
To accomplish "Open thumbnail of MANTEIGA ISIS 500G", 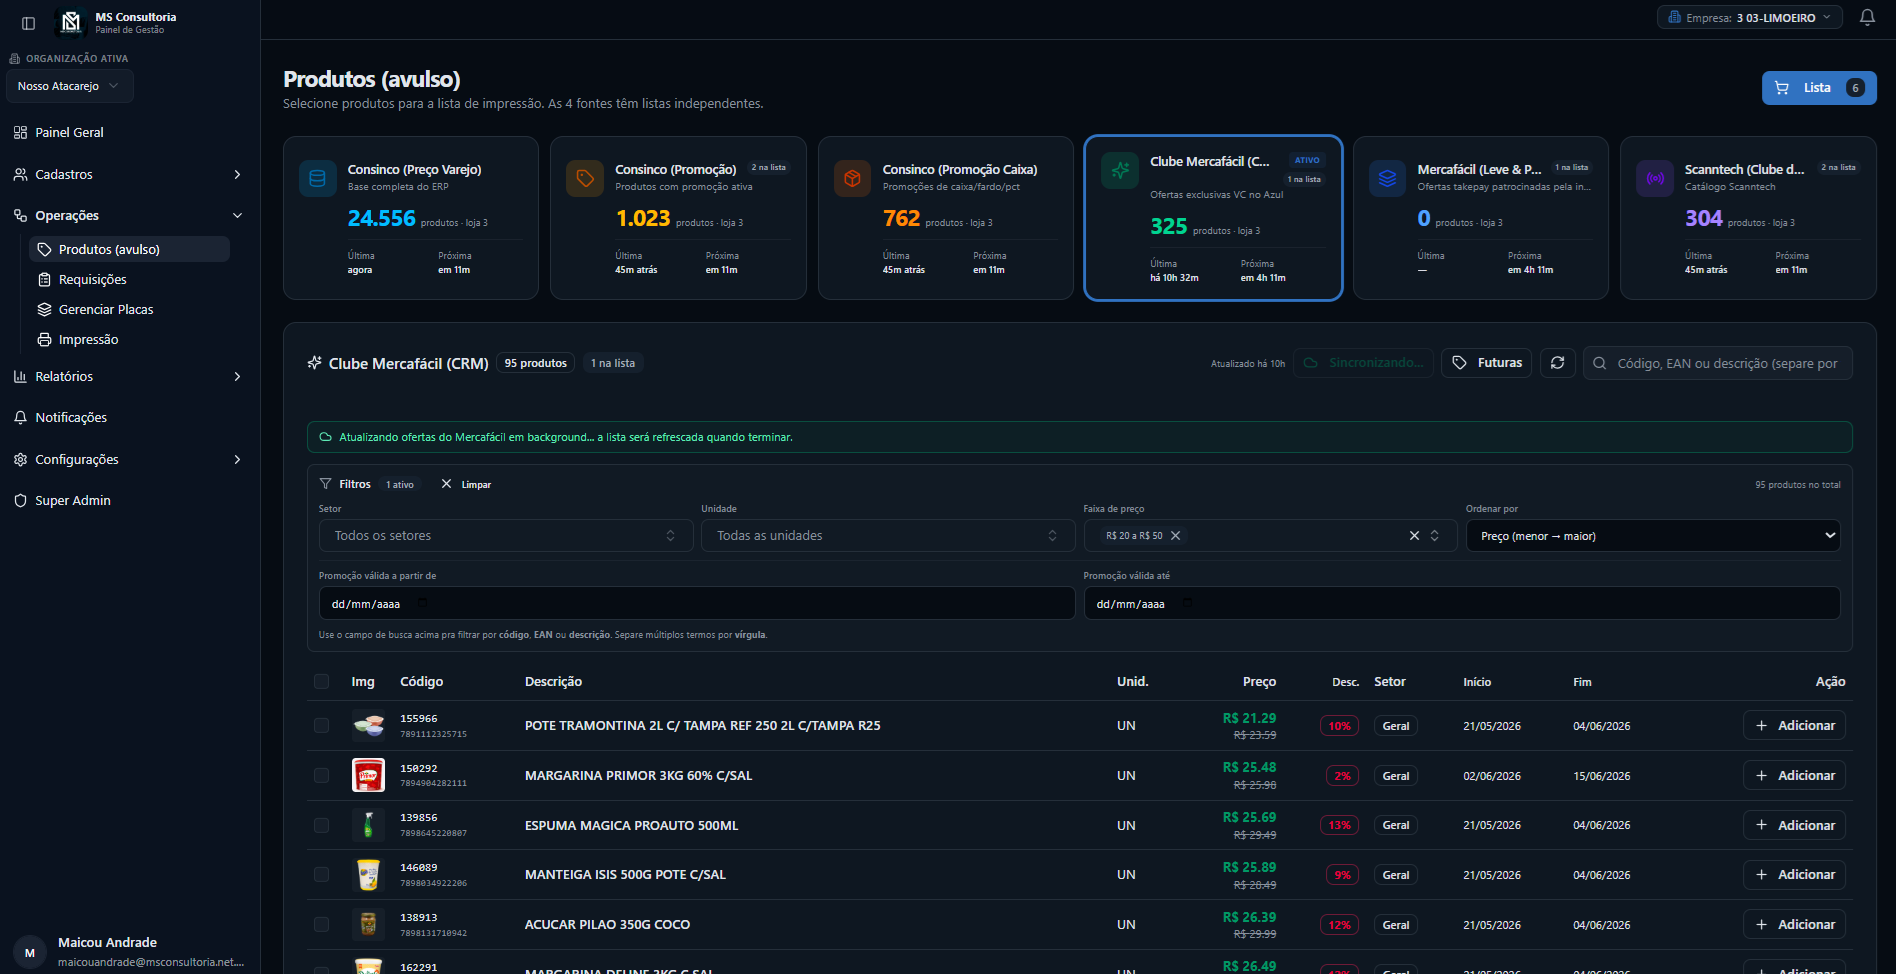I will tap(368, 875).
